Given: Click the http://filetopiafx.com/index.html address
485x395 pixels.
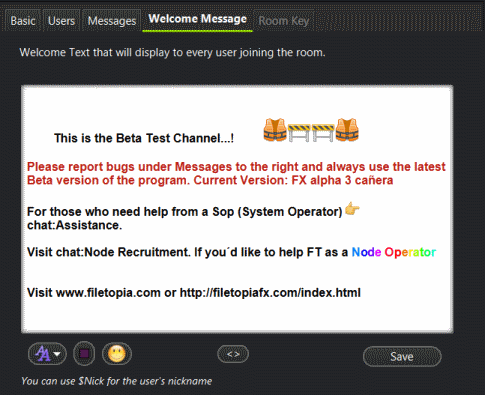Looking at the screenshot, I should (x=270, y=293).
